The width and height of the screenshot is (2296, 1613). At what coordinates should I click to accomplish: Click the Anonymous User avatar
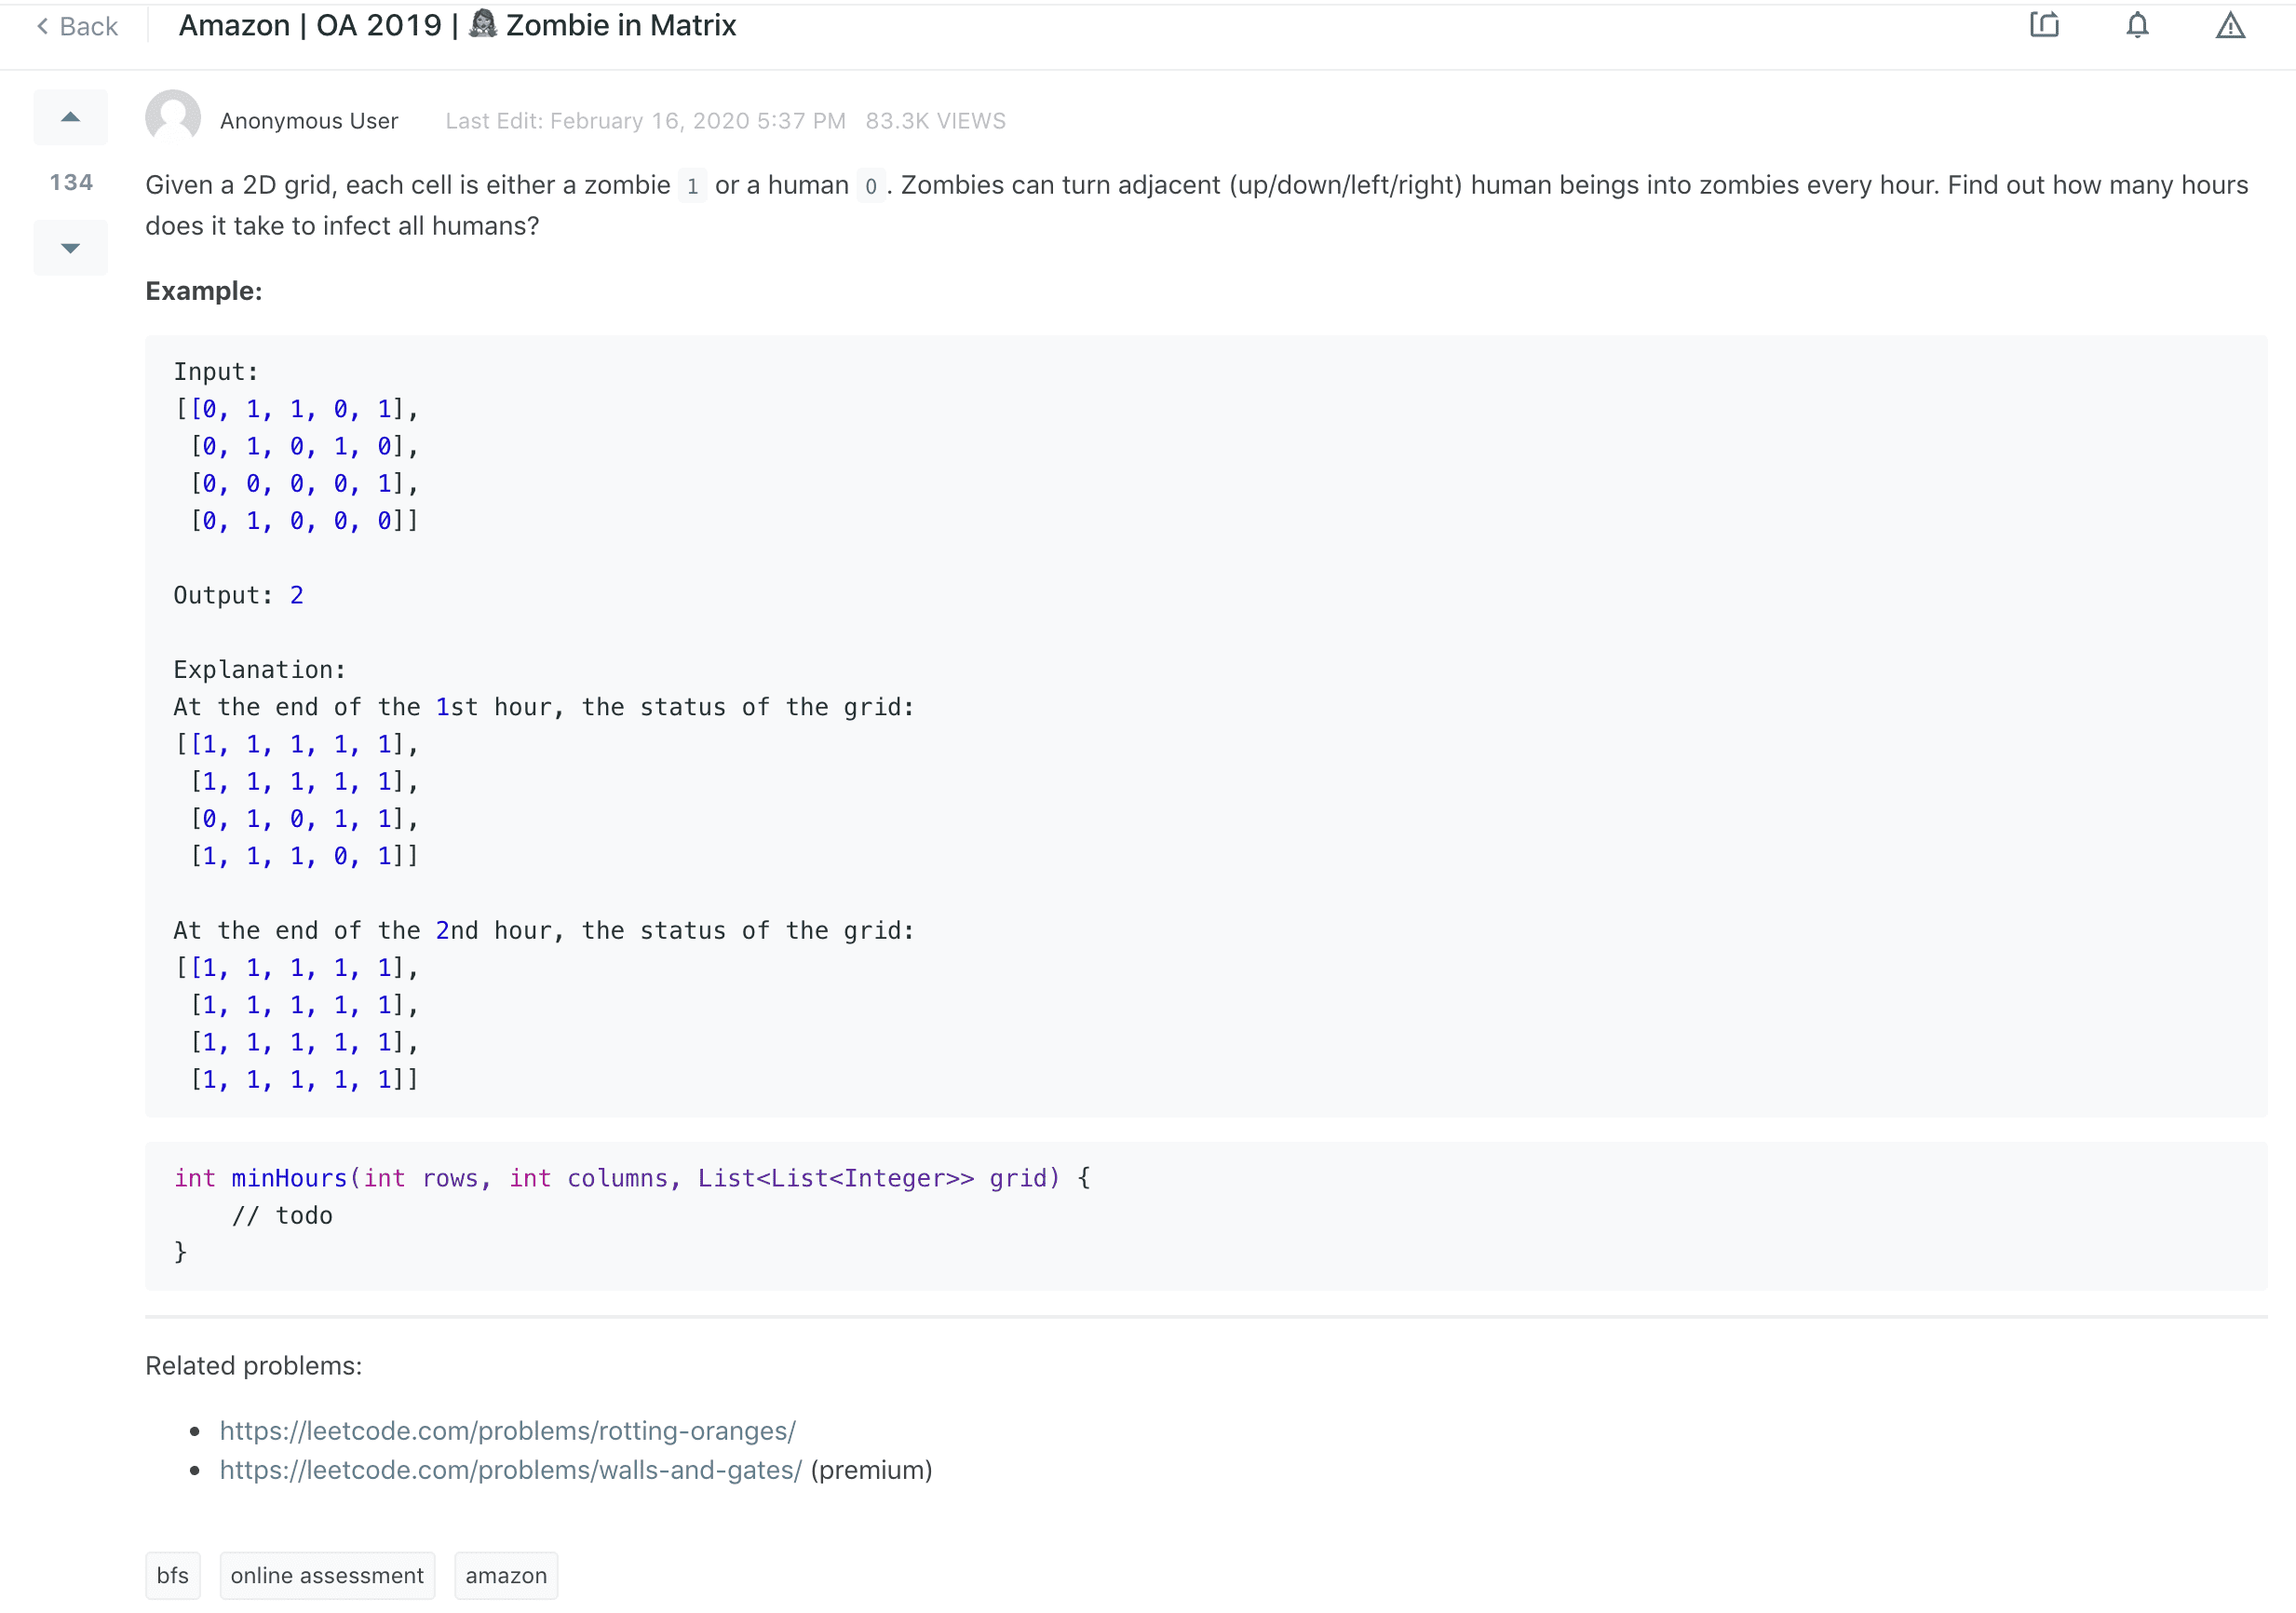(x=173, y=118)
